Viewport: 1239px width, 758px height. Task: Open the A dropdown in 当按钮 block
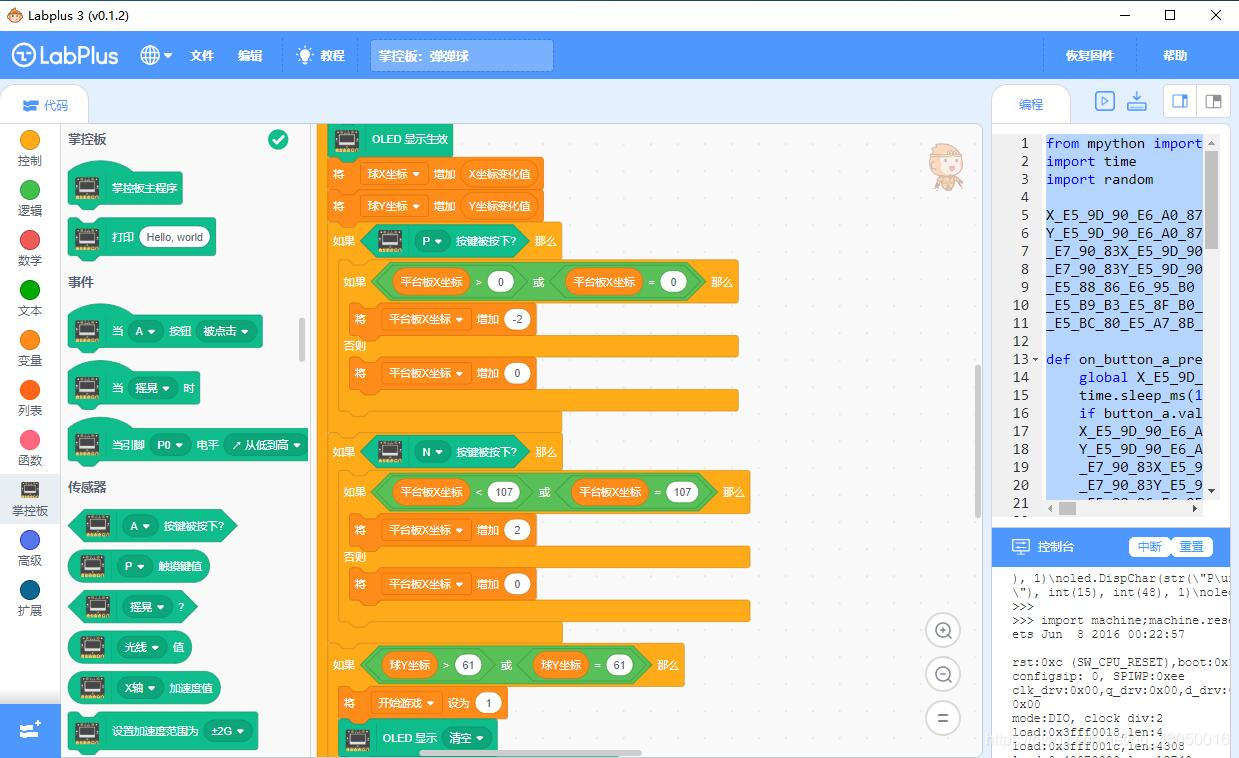[x=145, y=331]
